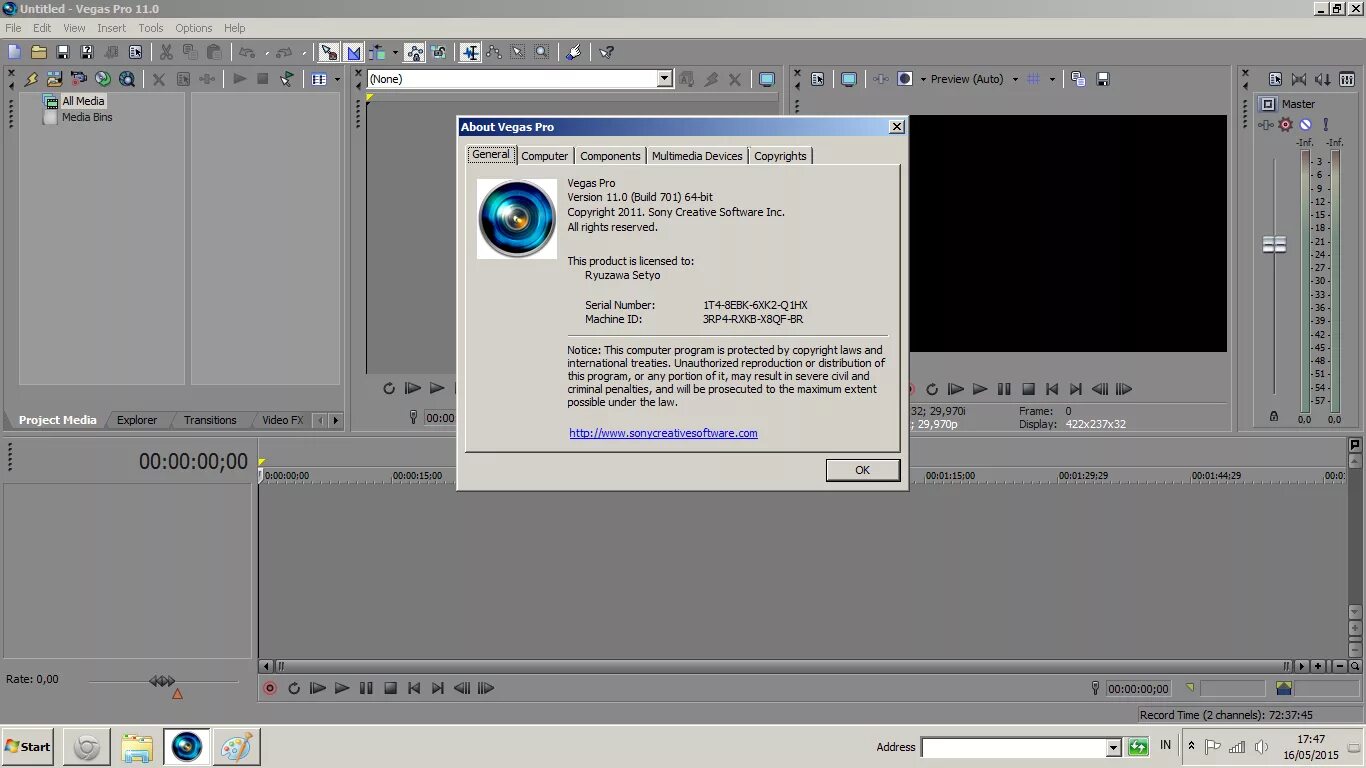Open the Insert menu
This screenshot has width=1366, height=768.
(111, 28)
